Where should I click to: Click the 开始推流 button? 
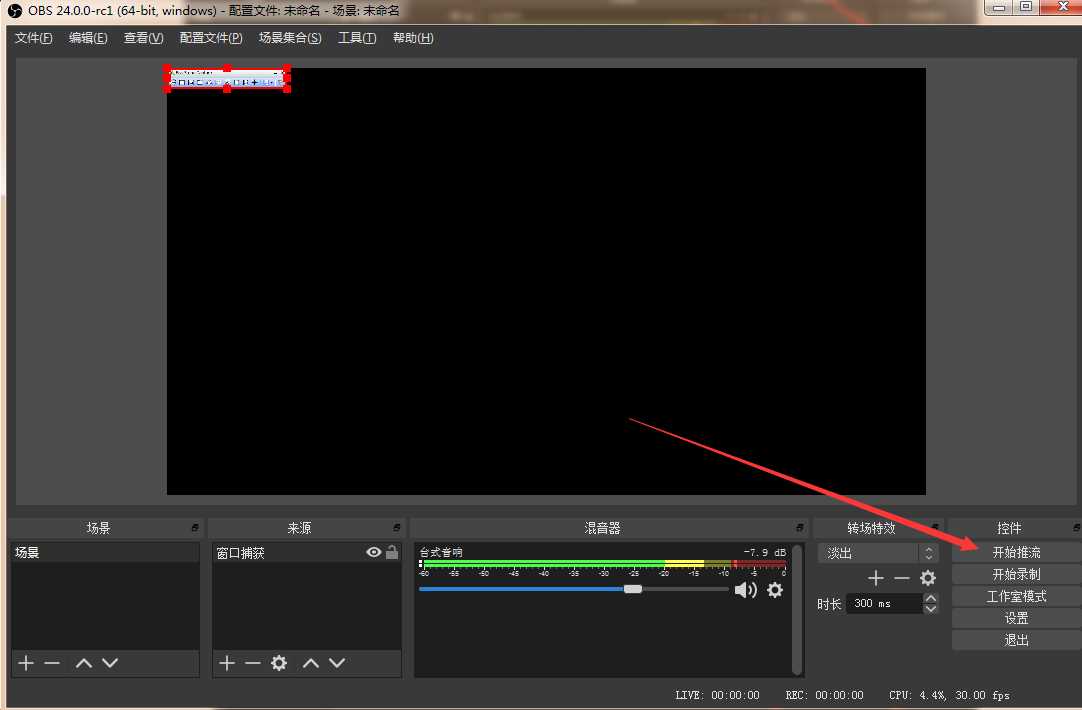[1016, 552]
